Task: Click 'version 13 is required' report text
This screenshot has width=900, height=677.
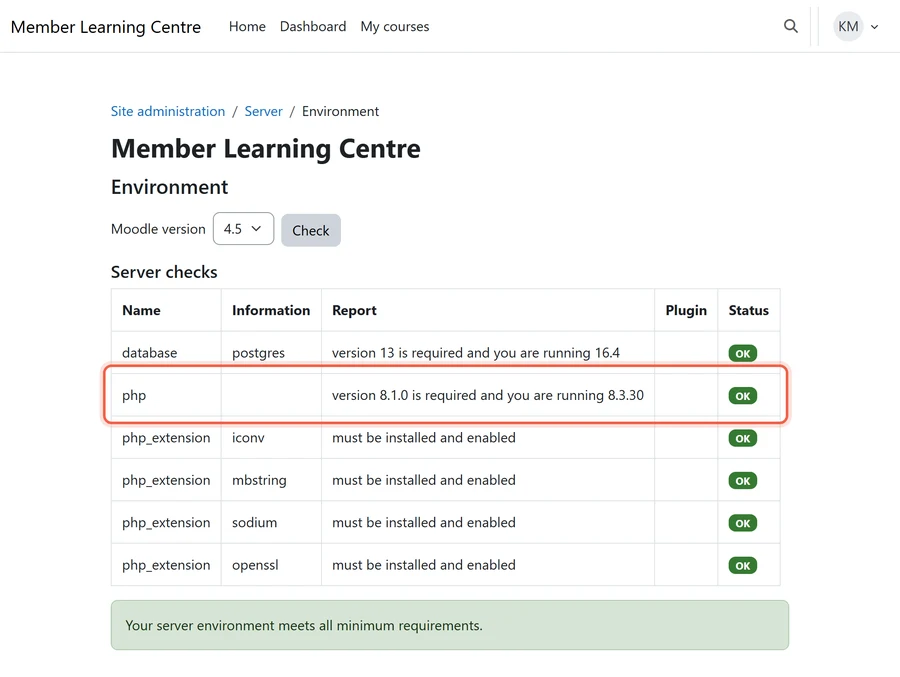Action: click(x=476, y=353)
